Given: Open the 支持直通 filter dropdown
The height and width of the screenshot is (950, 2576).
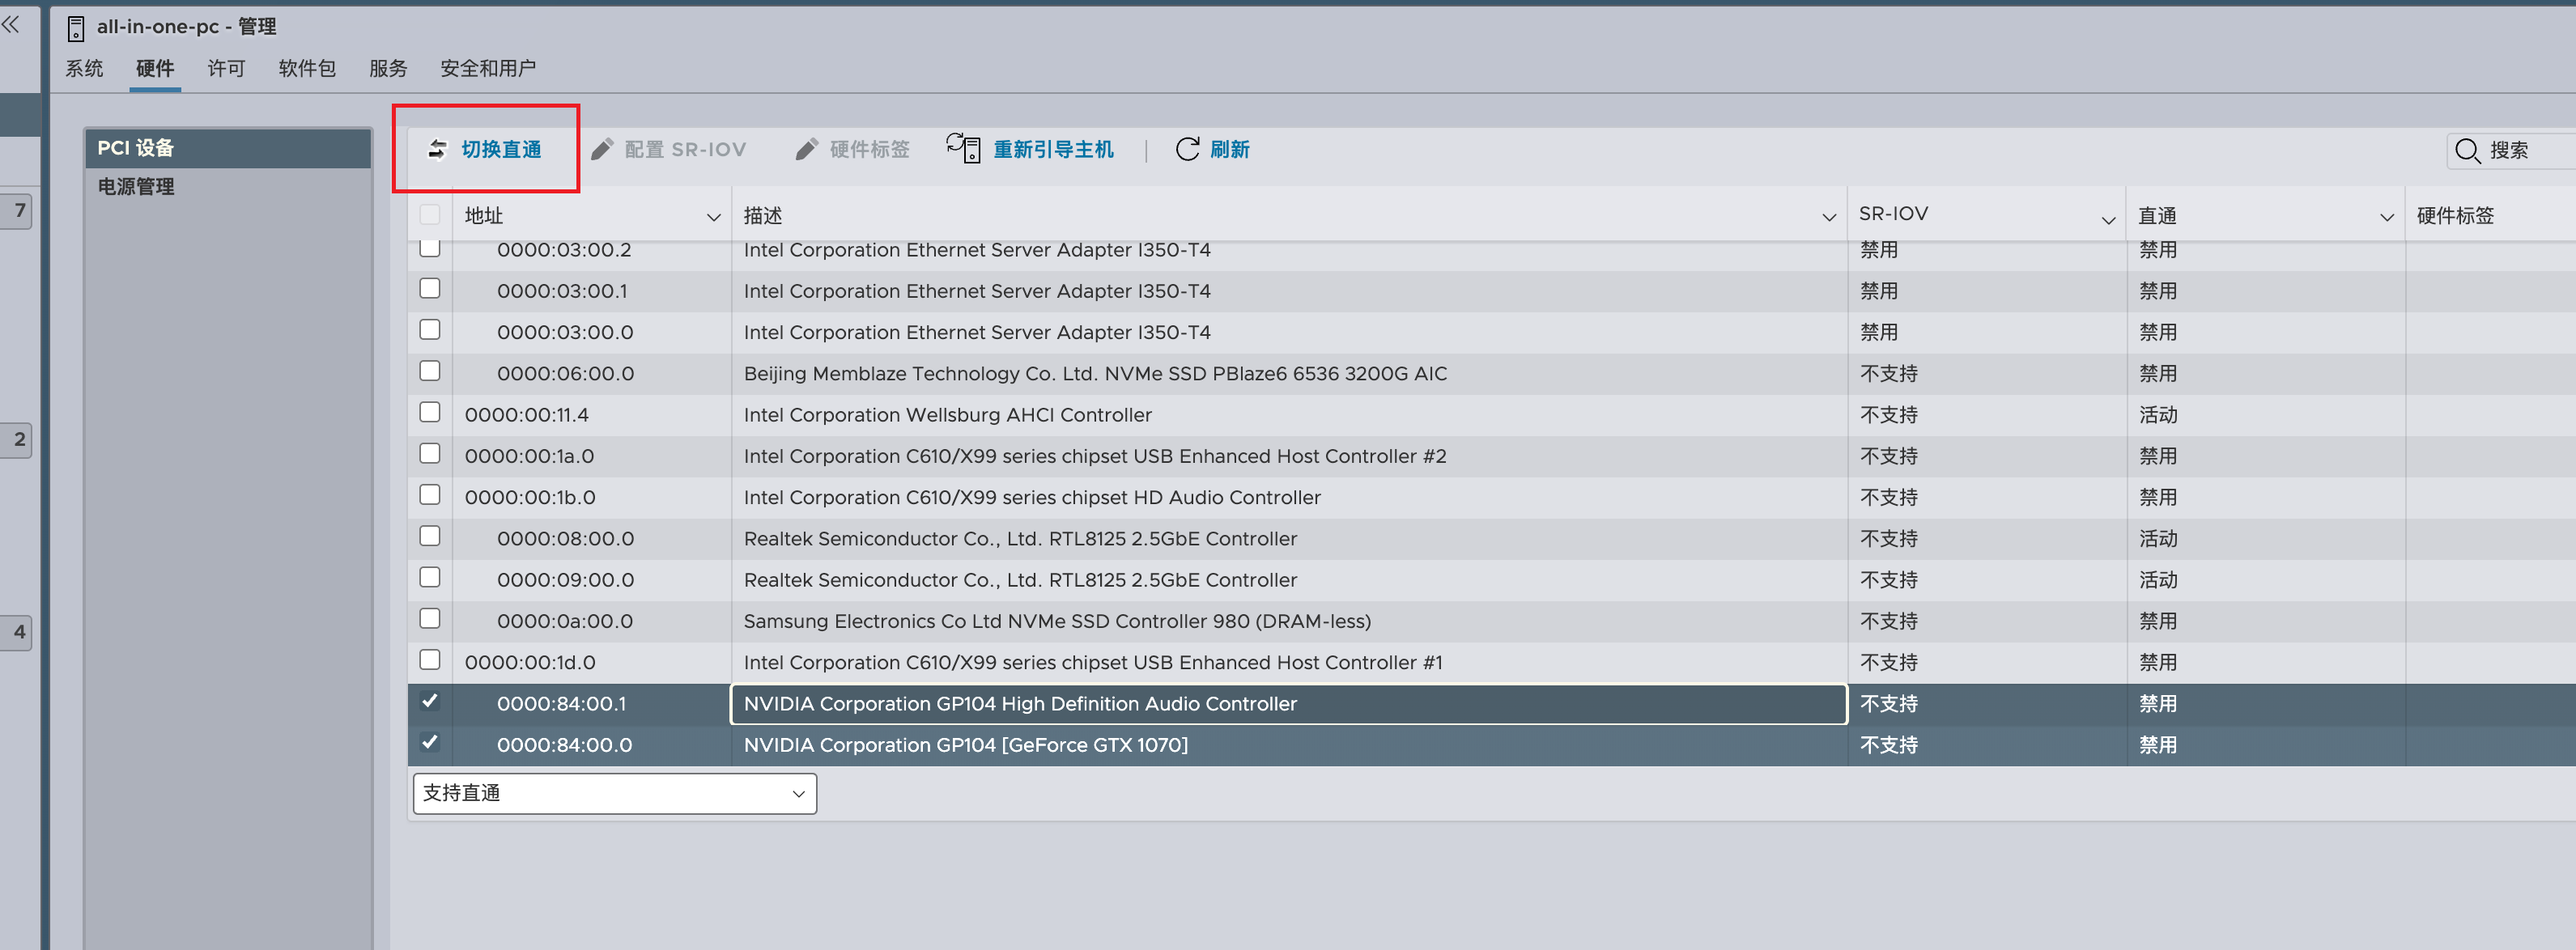Looking at the screenshot, I should click(614, 793).
